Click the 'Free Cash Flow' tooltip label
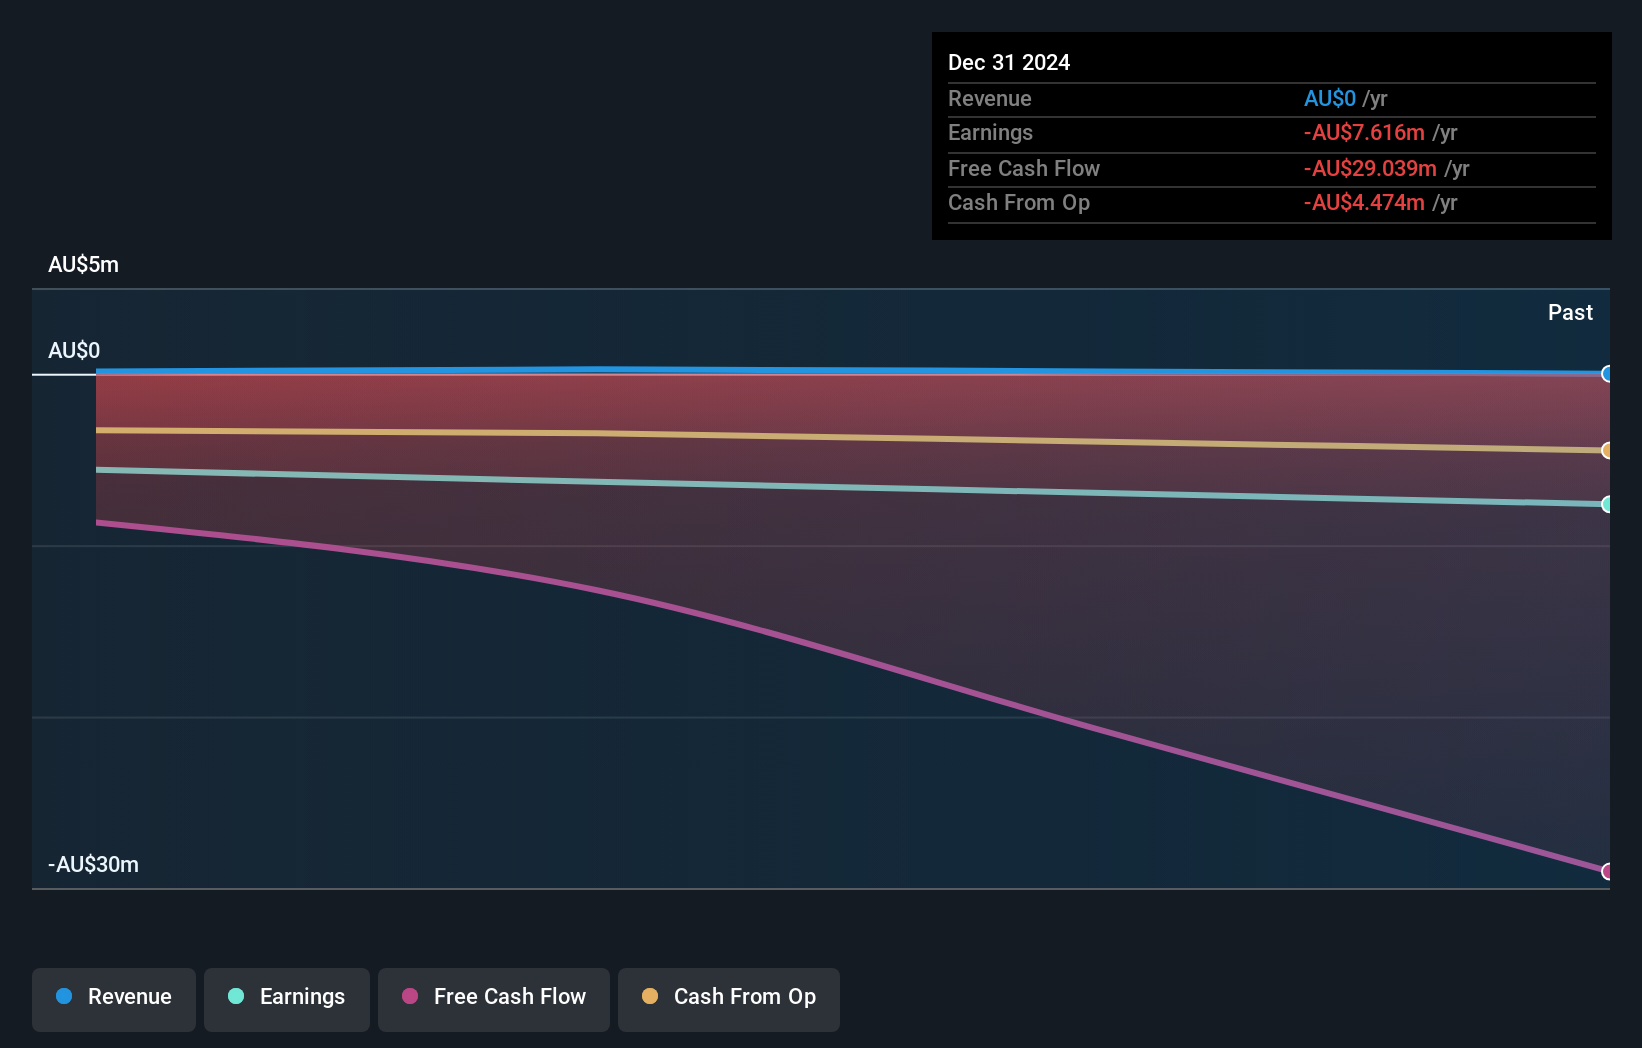The height and width of the screenshot is (1048, 1642). [1024, 168]
